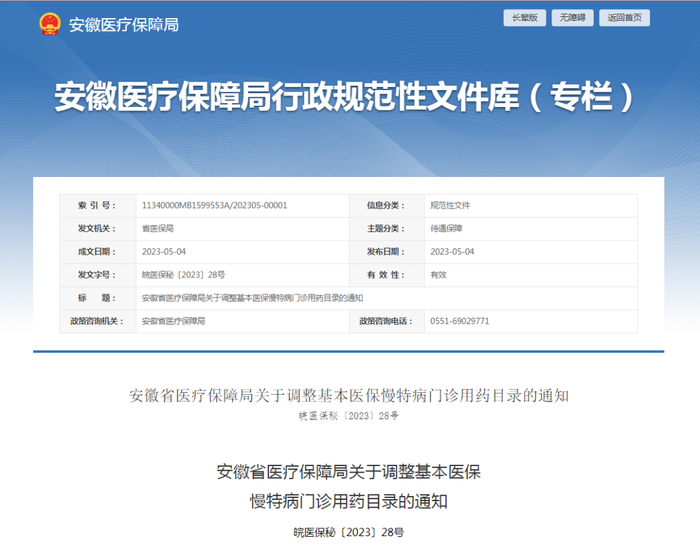This screenshot has height=553, width=700.
Task: Select index number 11340000MB1599553A/202305-00001
Action: tap(214, 205)
